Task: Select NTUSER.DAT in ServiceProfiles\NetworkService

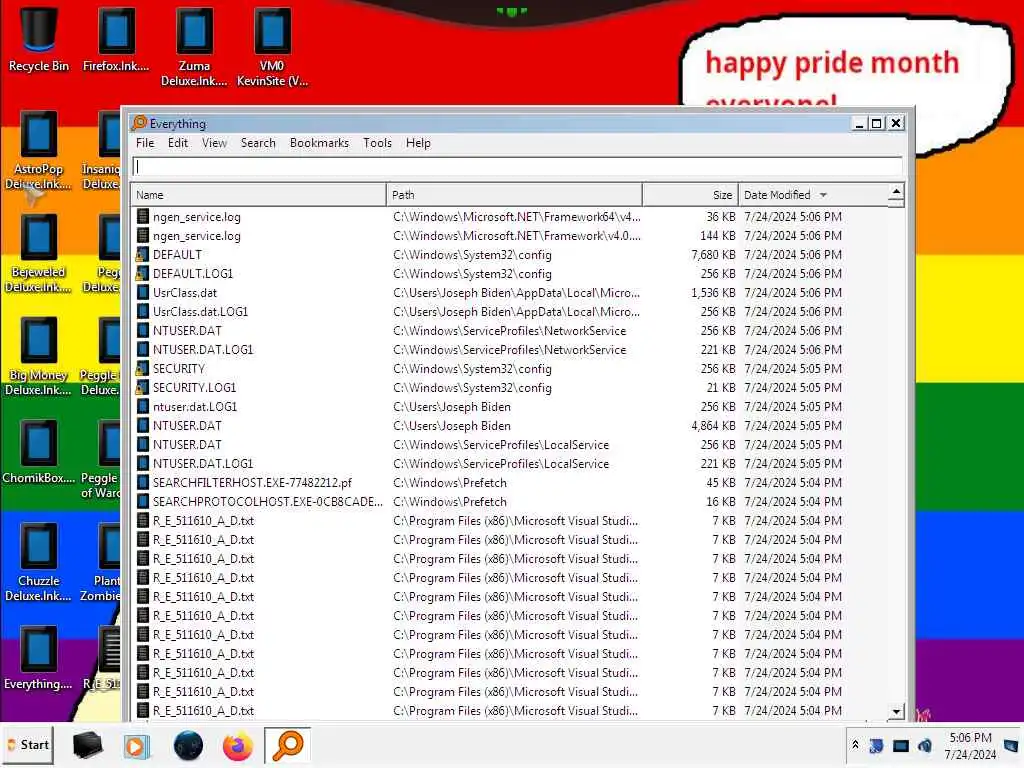Action: click(509, 330)
